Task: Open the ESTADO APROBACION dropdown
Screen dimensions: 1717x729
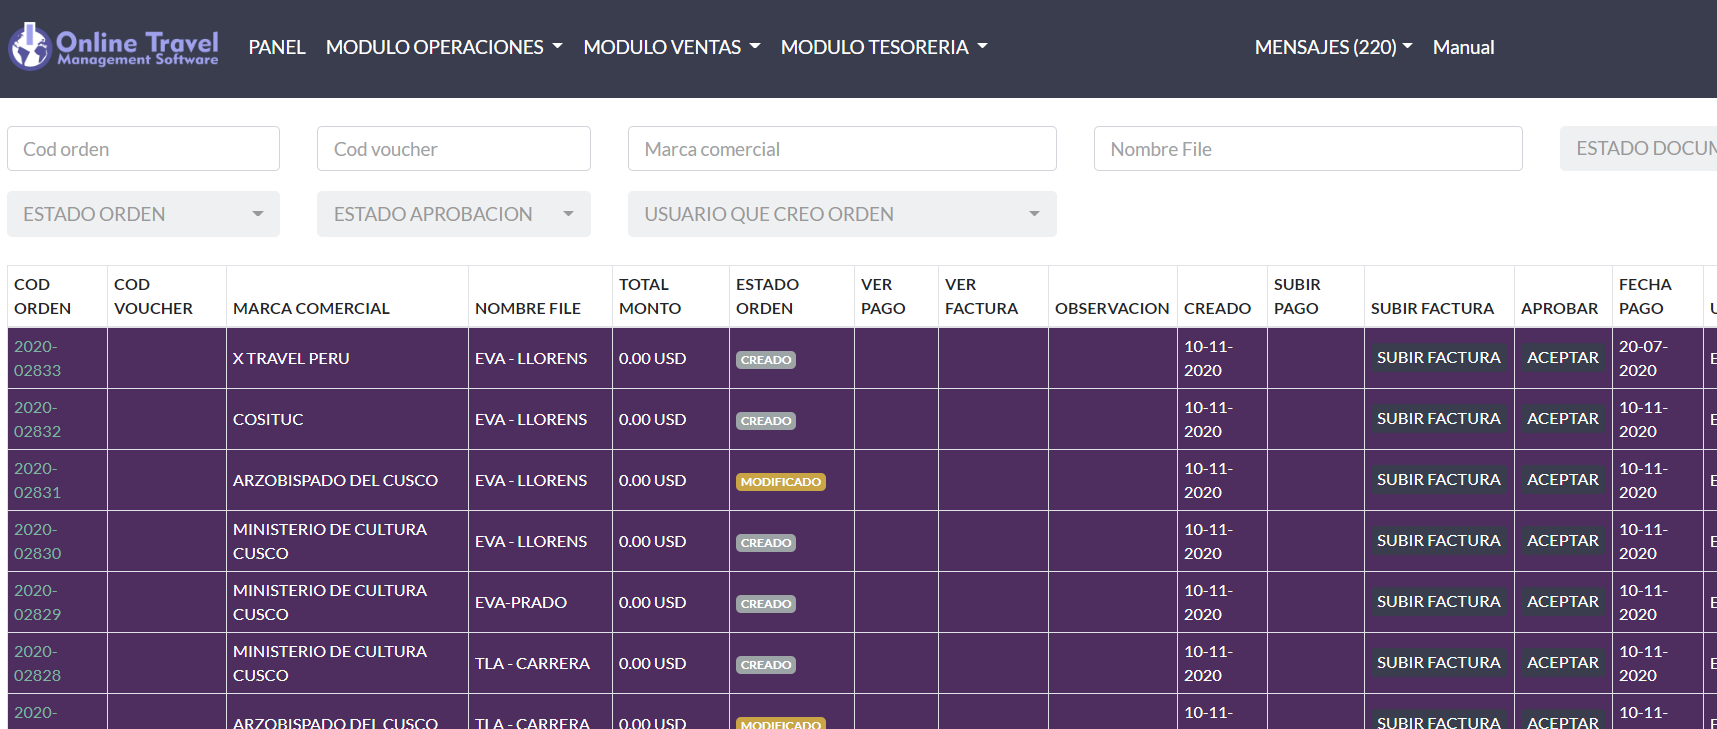Action: click(453, 214)
